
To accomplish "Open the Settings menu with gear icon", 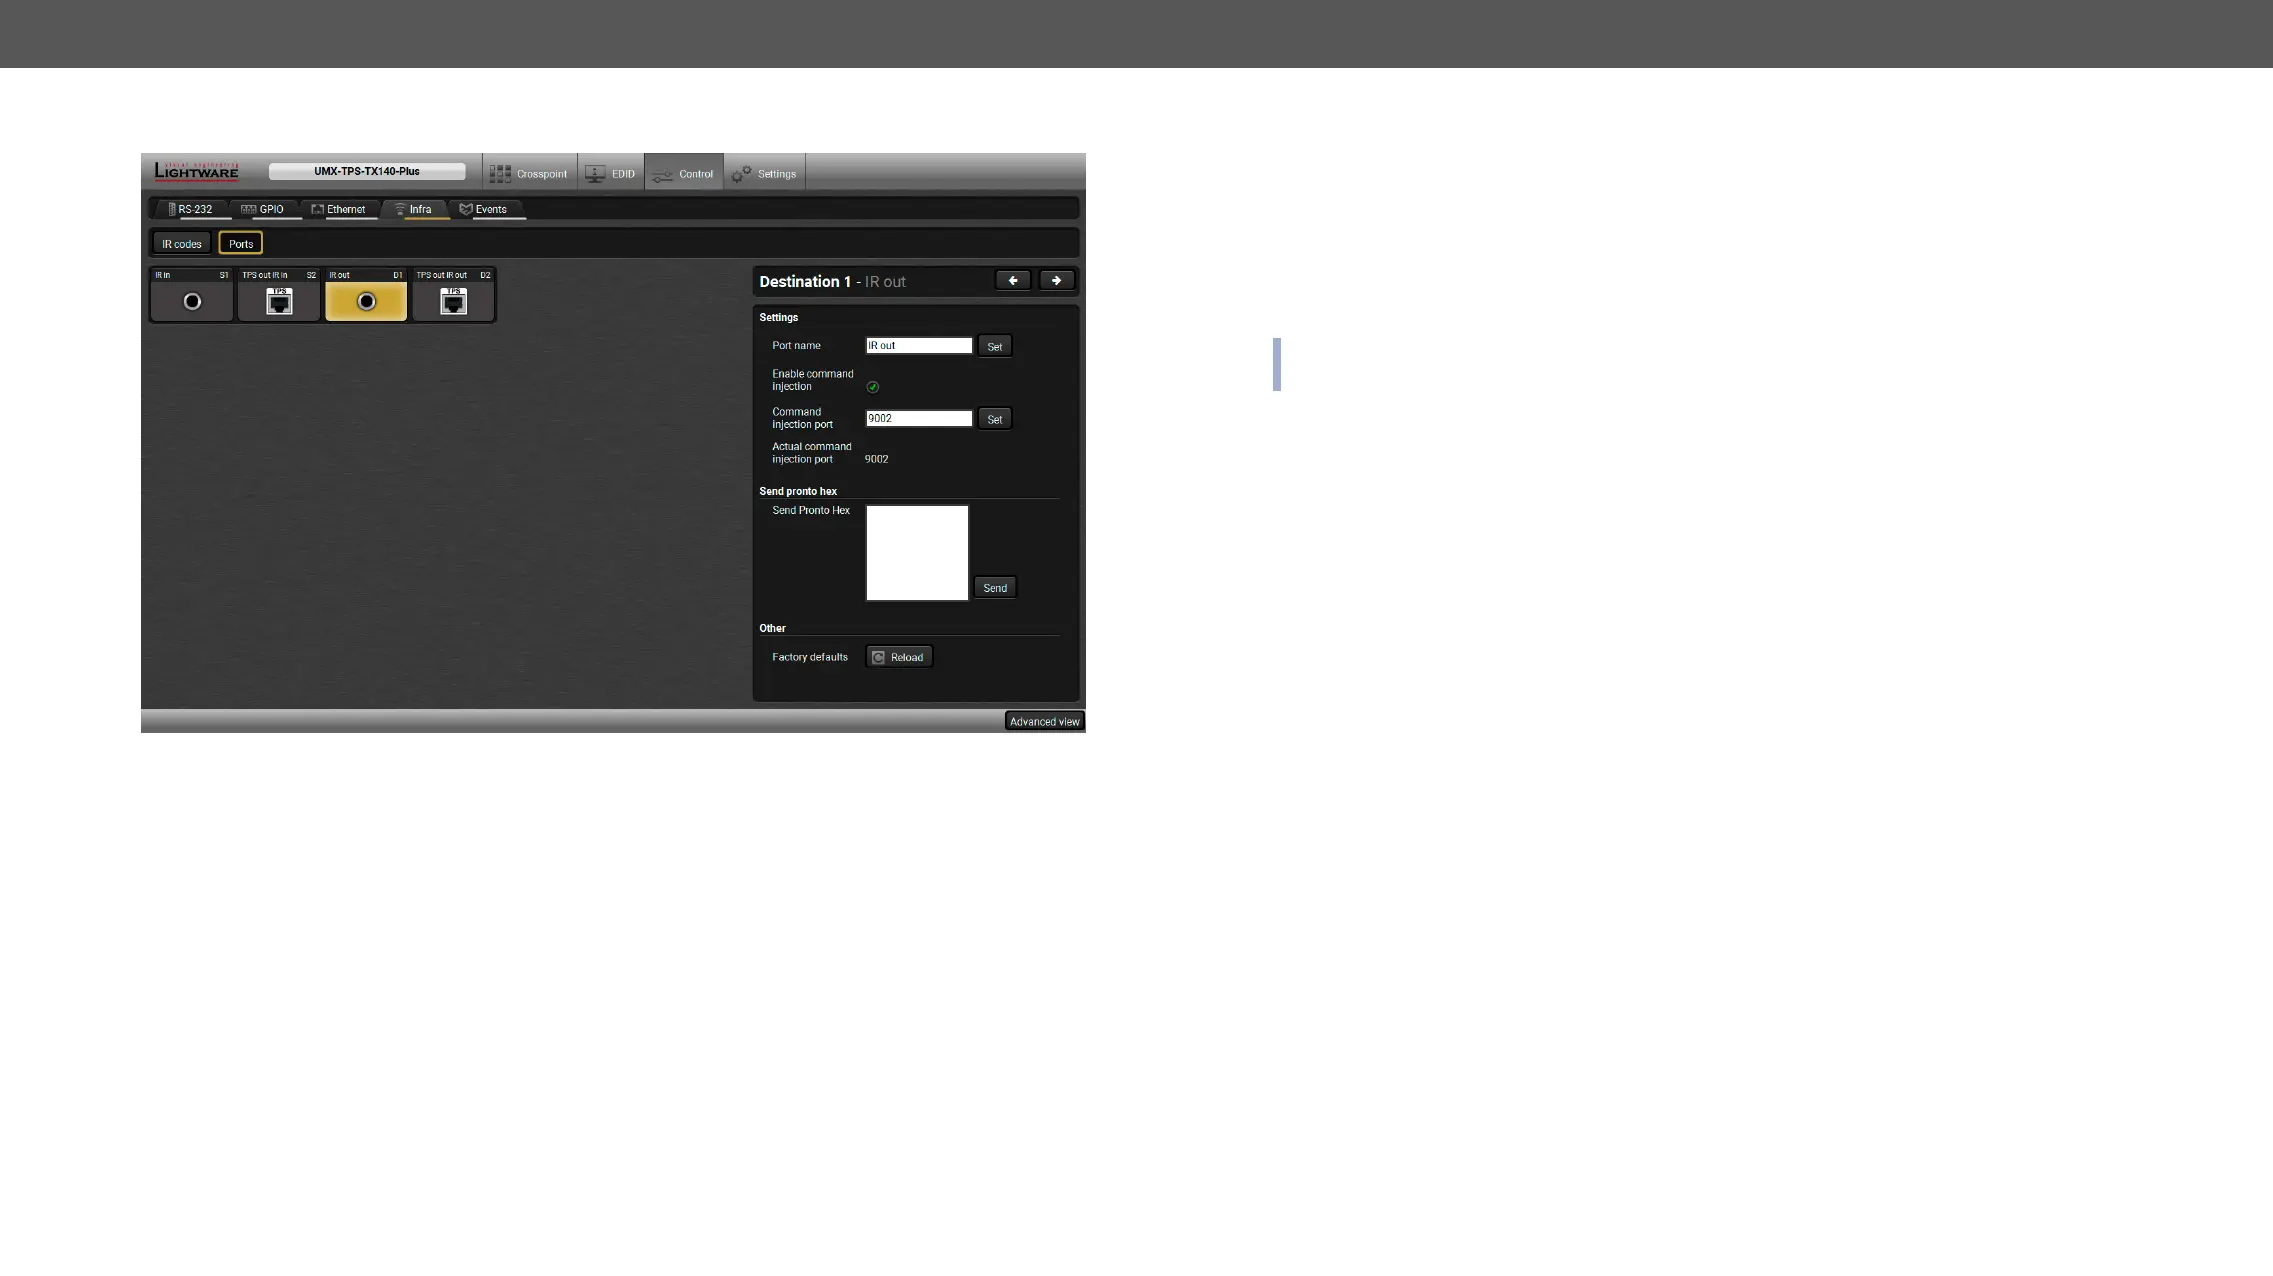I will [x=764, y=174].
